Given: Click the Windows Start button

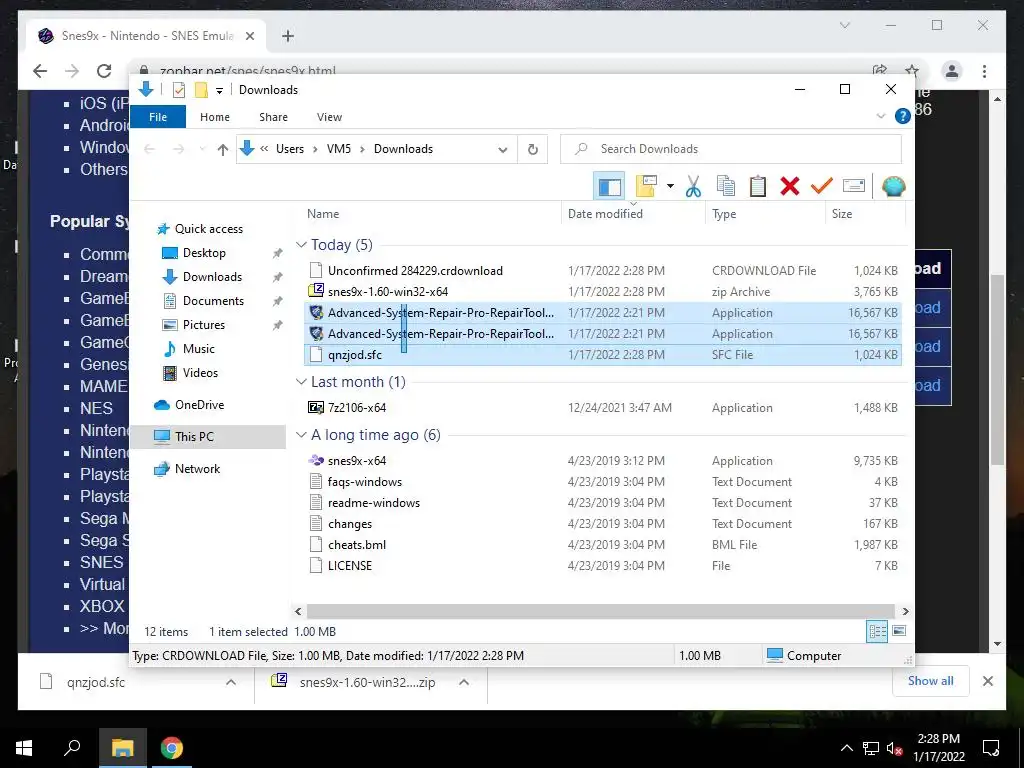Looking at the screenshot, I should pos(24,748).
